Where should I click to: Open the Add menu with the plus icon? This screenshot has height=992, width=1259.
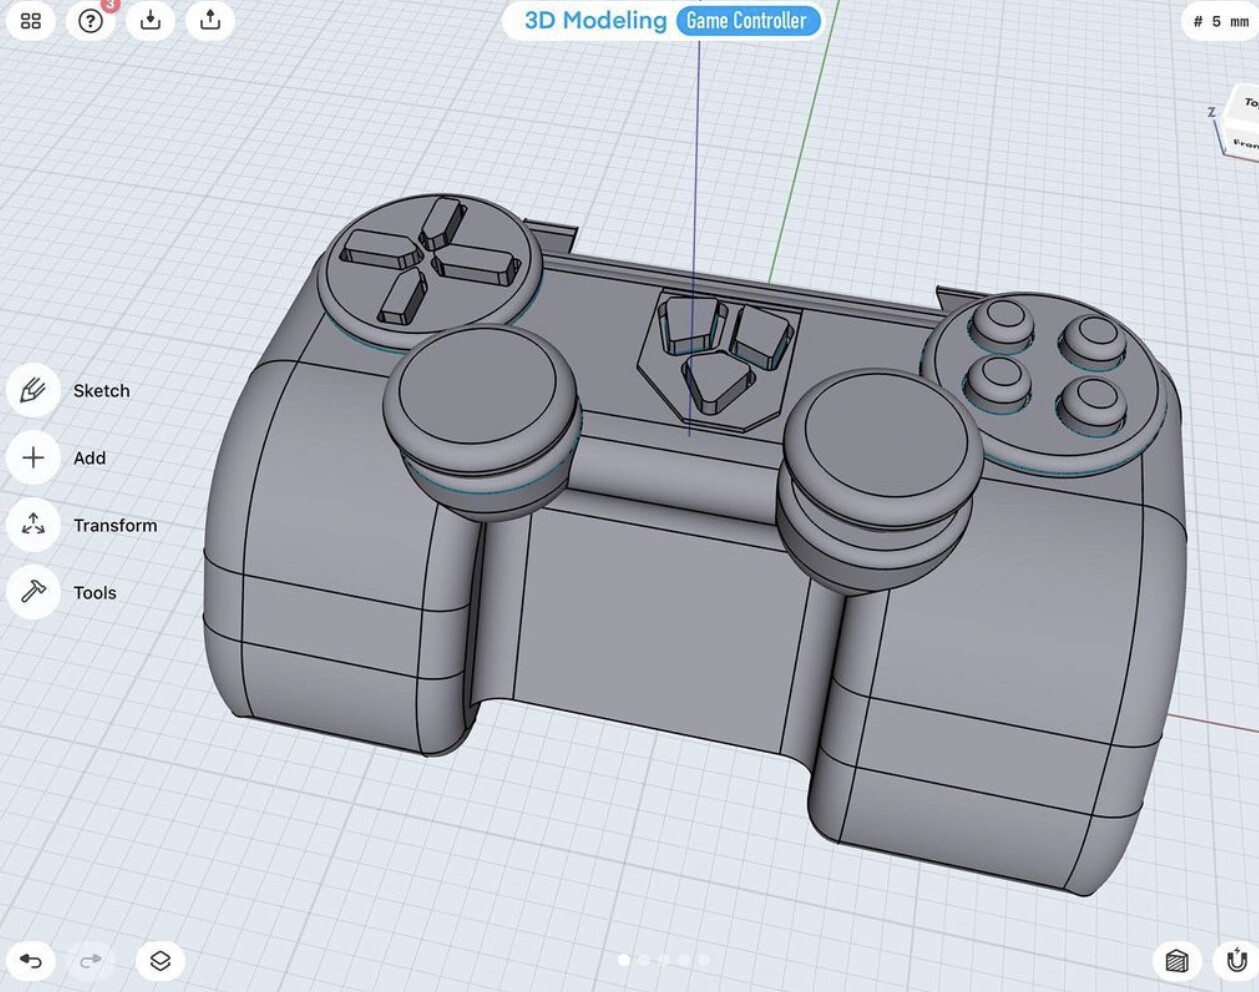click(33, 457)
